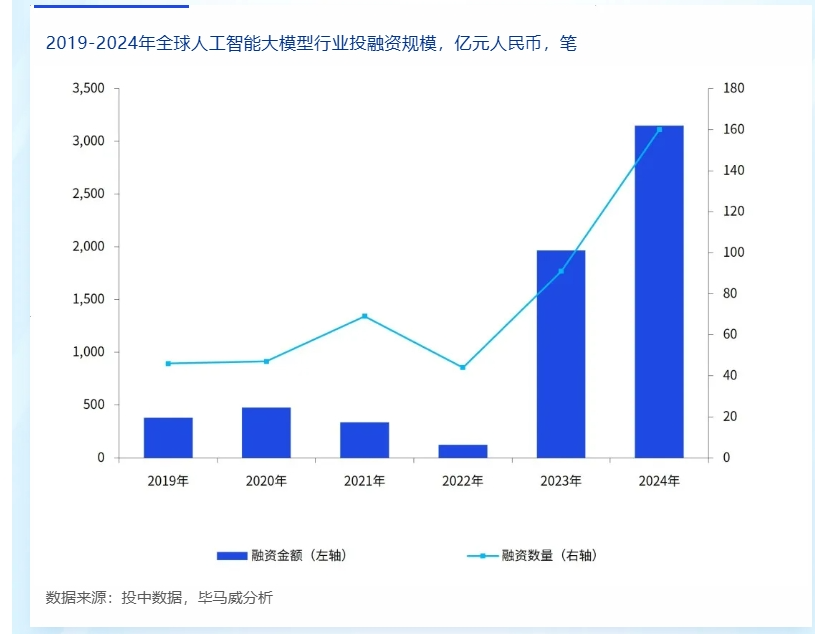Click the cyan 融资数量 legend line marker

[482, 555]
